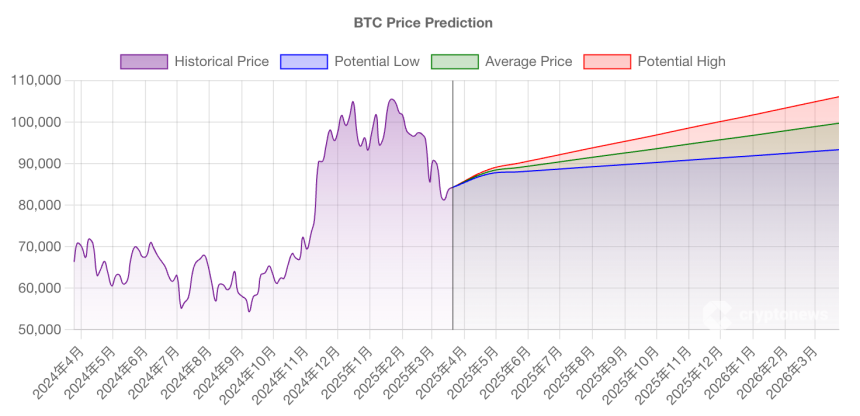The image size is (860, 416).
Task: Hide the Potential Low series label
Action: 378,61
